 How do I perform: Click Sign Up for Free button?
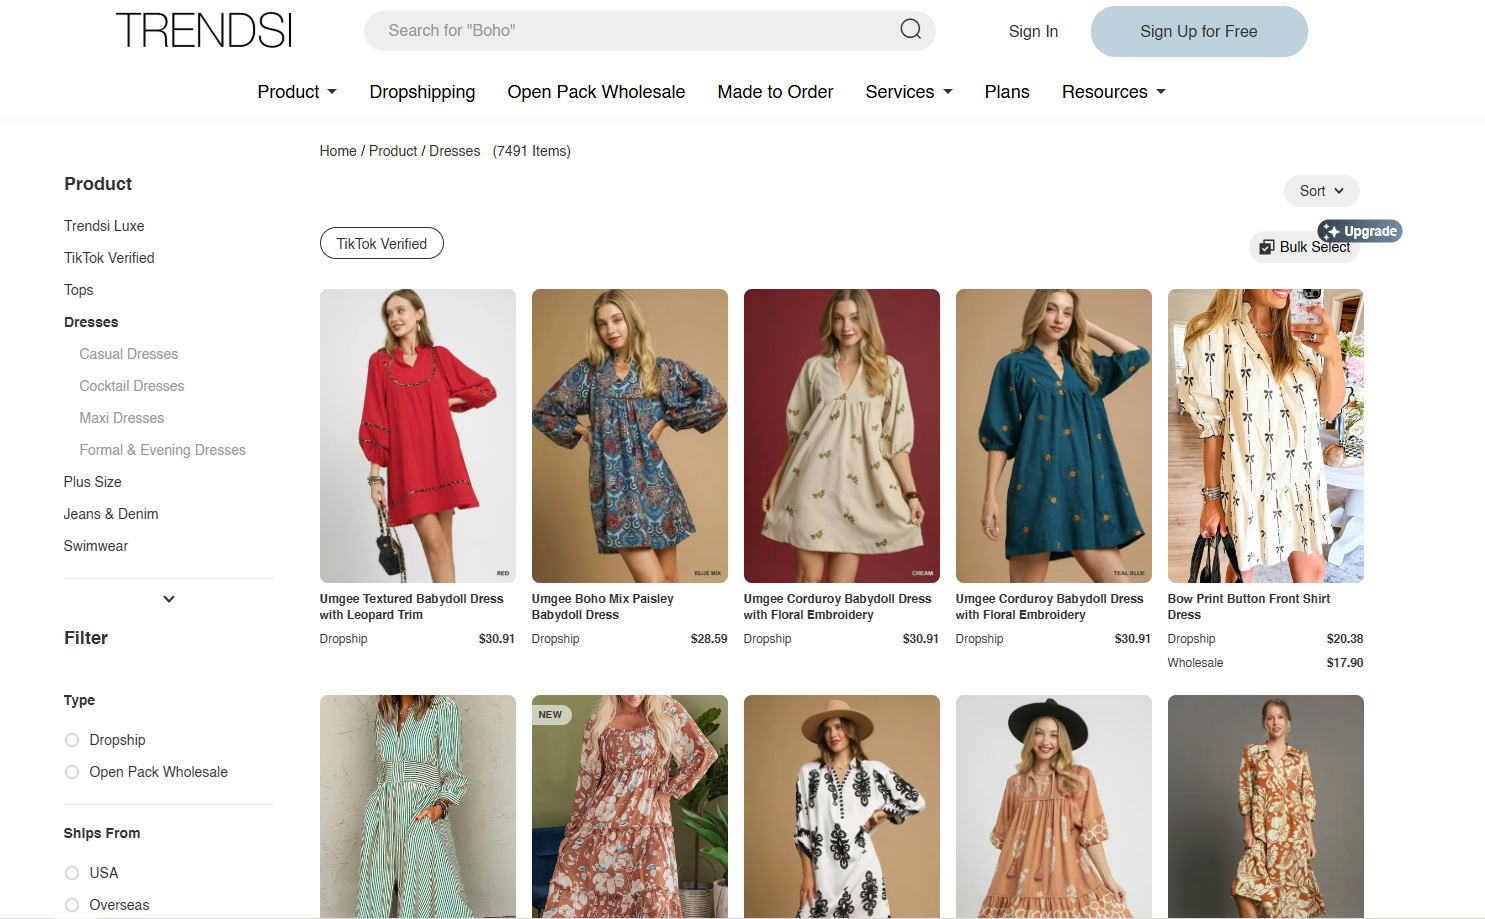point(1198,32)
